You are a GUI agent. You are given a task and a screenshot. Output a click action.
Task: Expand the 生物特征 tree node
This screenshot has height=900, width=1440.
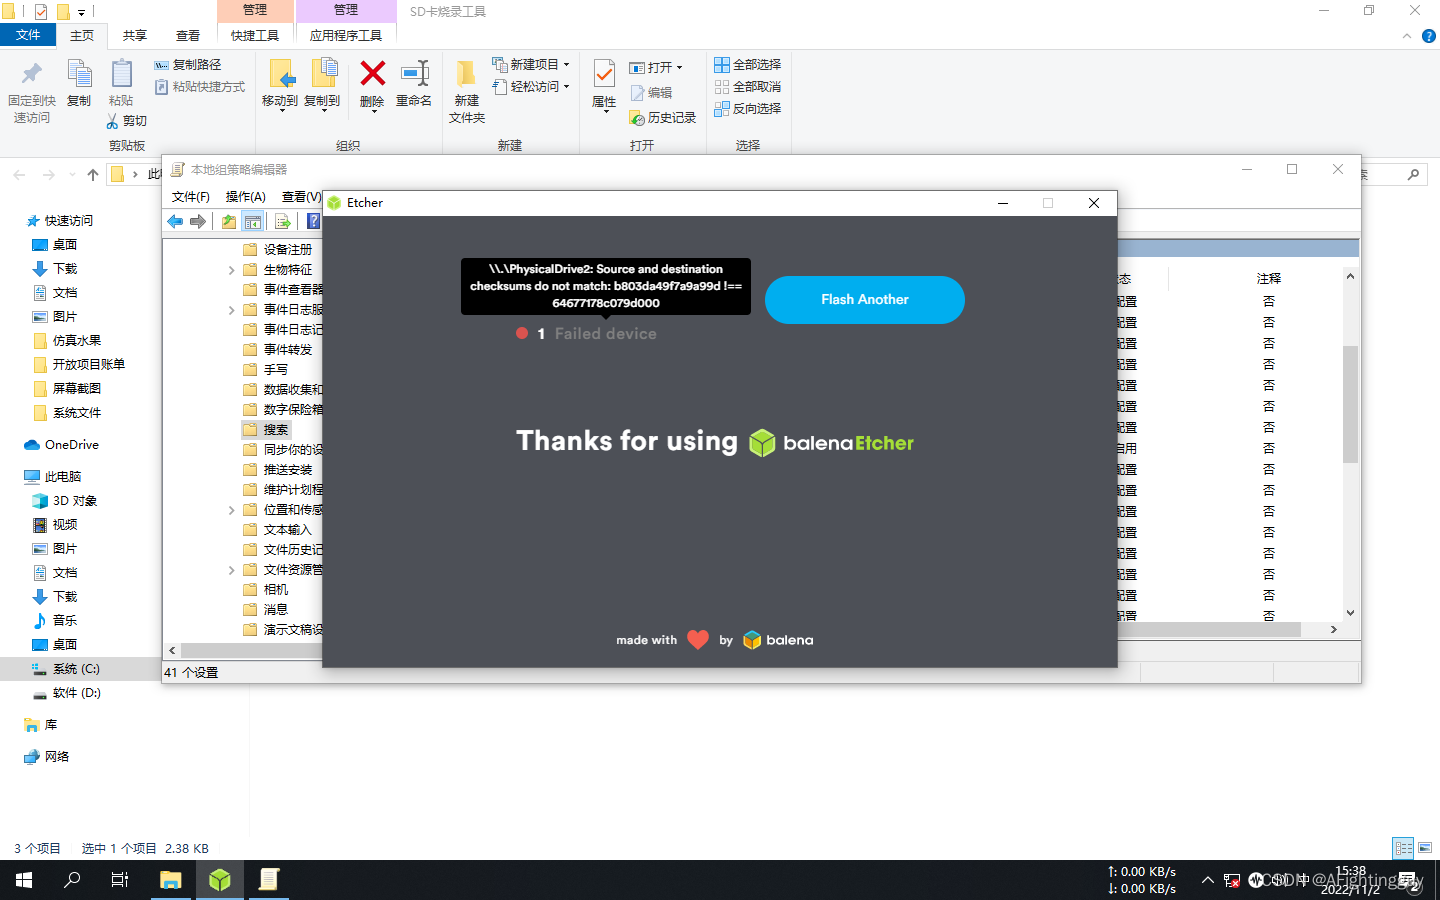(x=231, y=270)
